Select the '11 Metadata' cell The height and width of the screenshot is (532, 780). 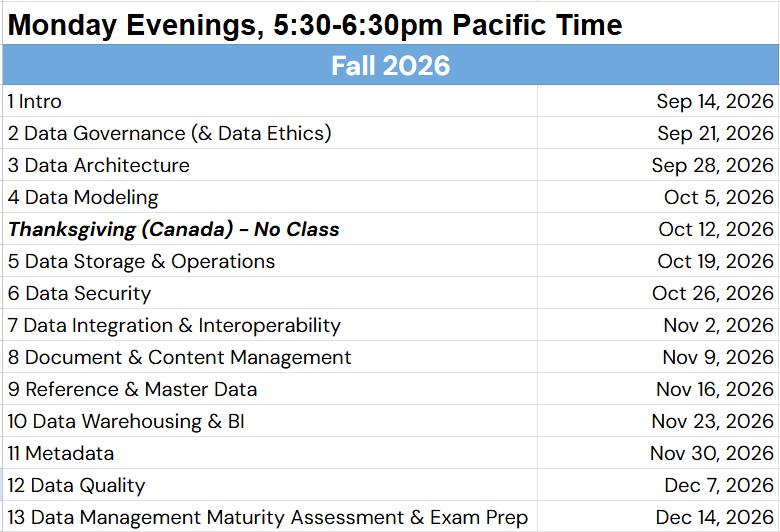pos(270,453)
